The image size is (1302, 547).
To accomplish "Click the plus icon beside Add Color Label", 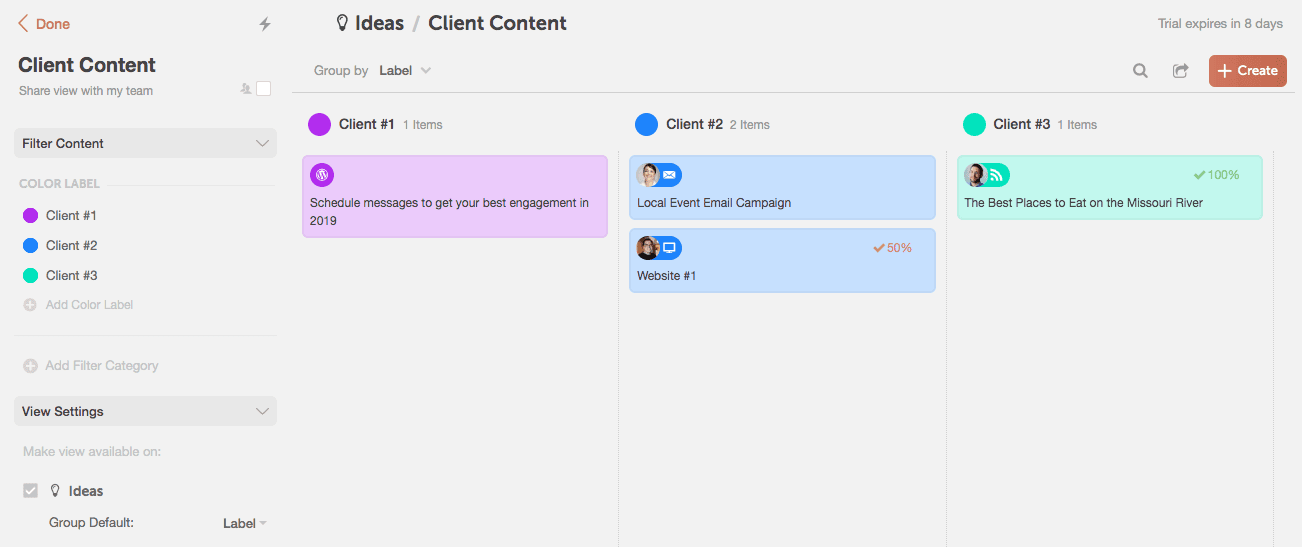I will (30, 305).
